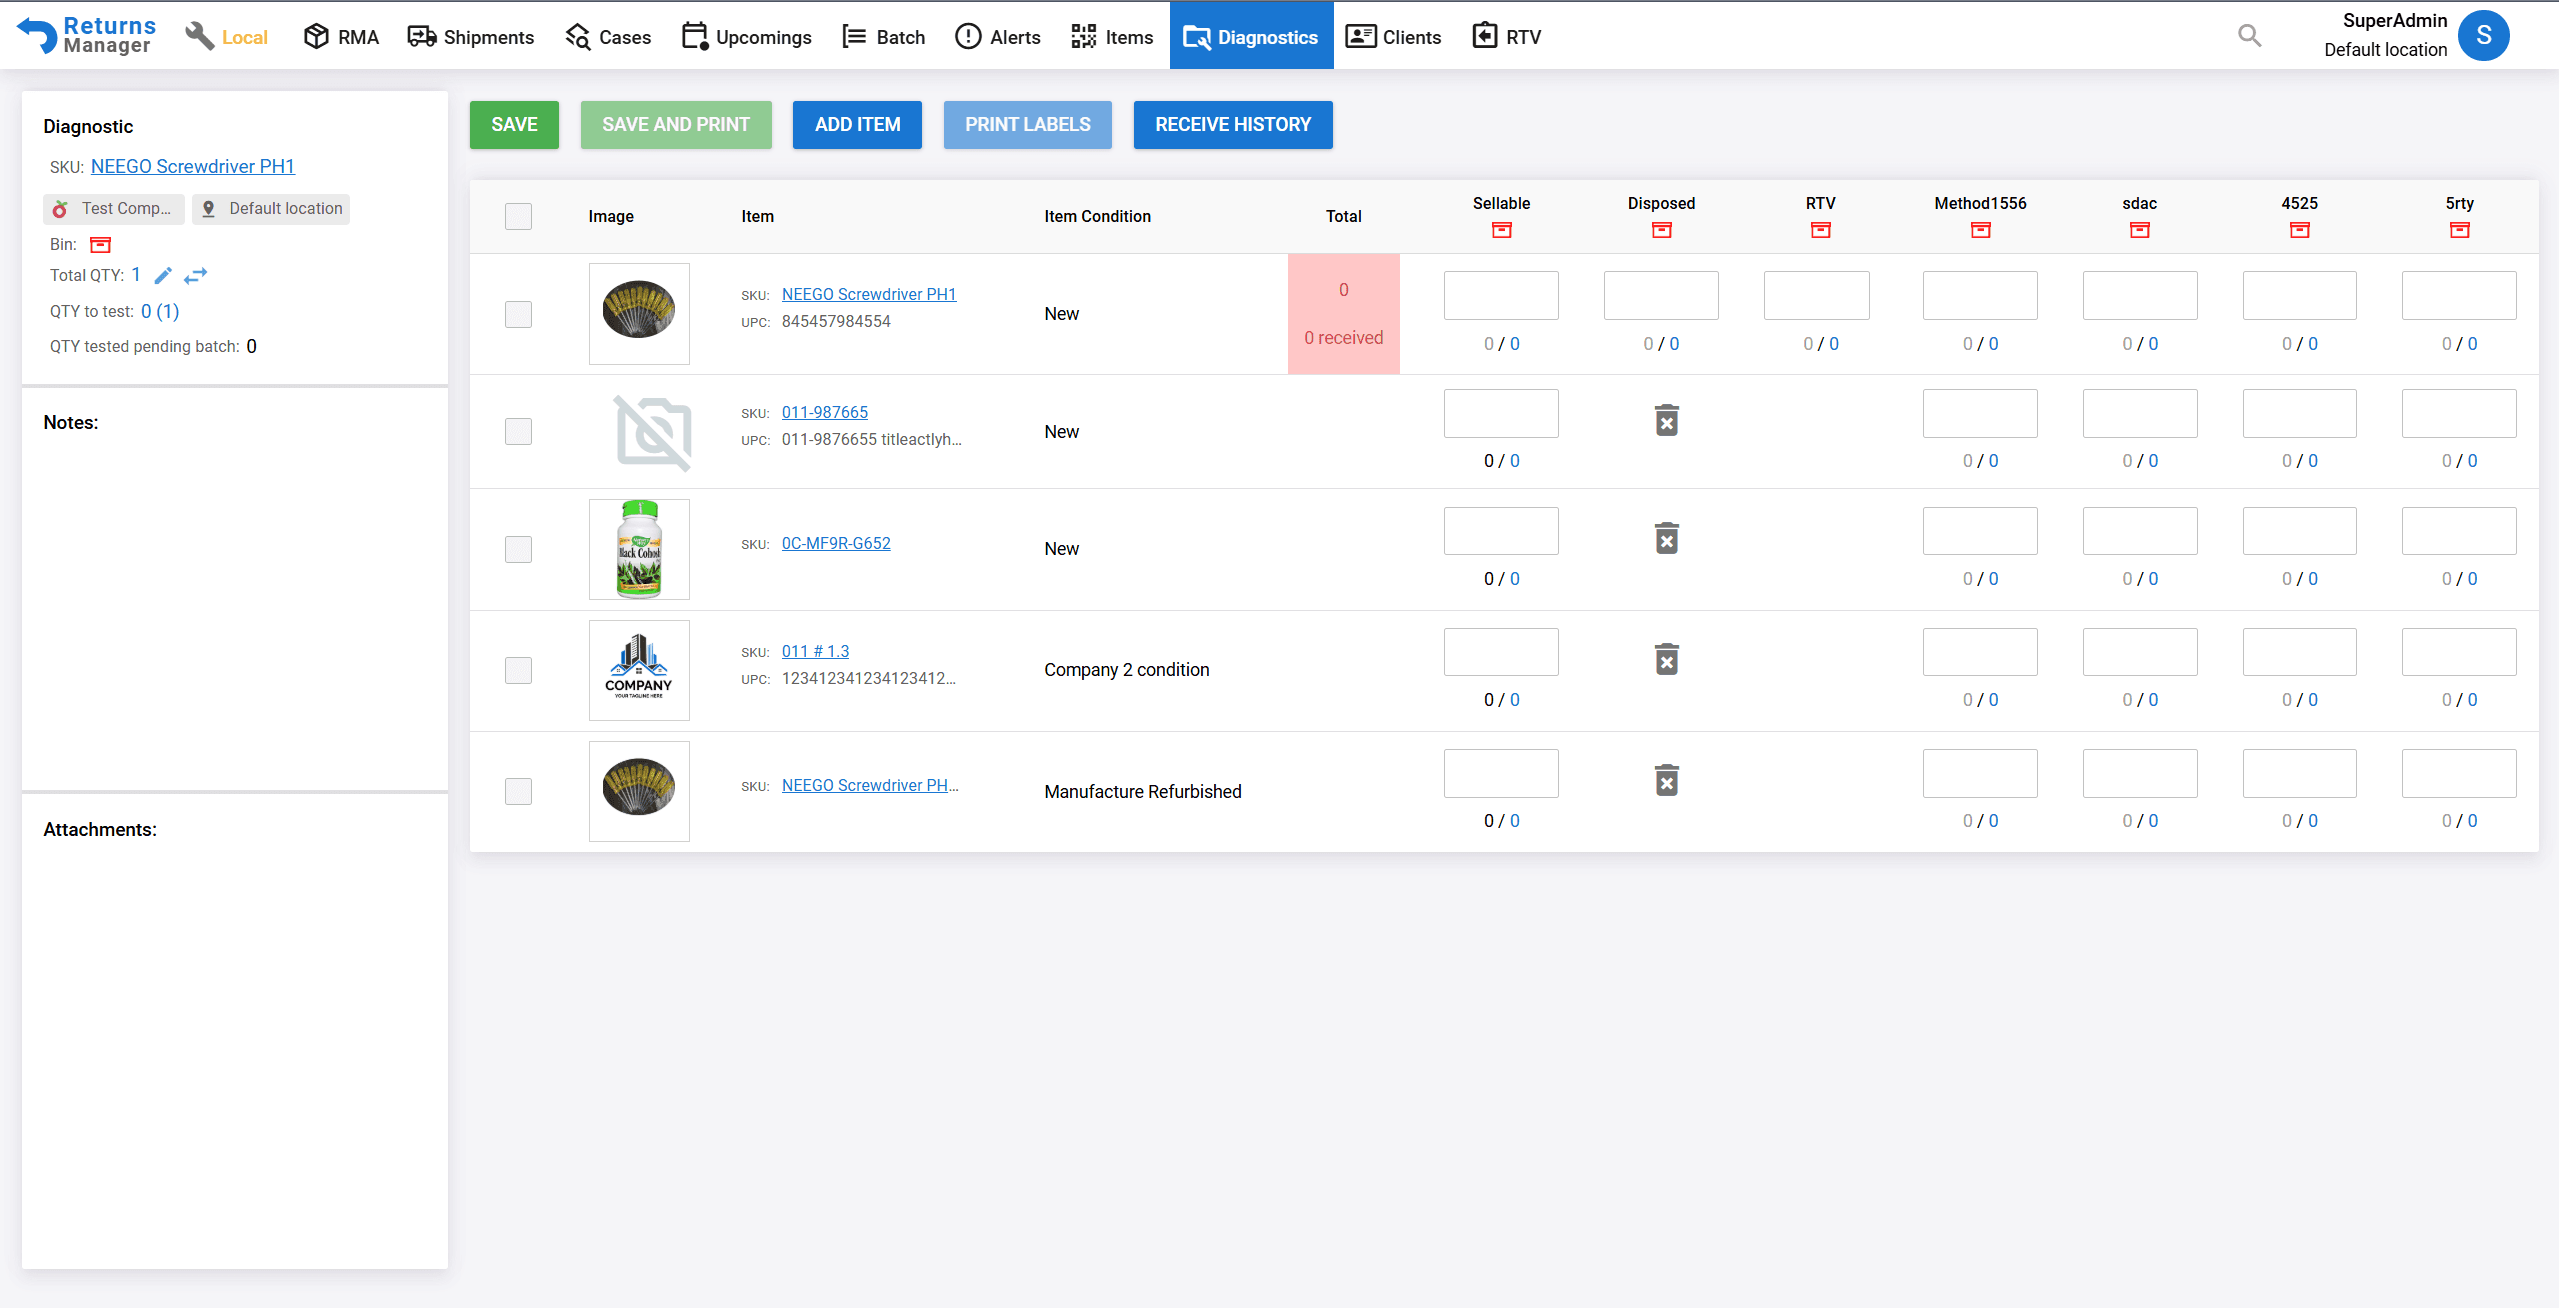Open the Local wrench menu
This screenshot has height=1308, width=2559.
click(x=227, y=37)
